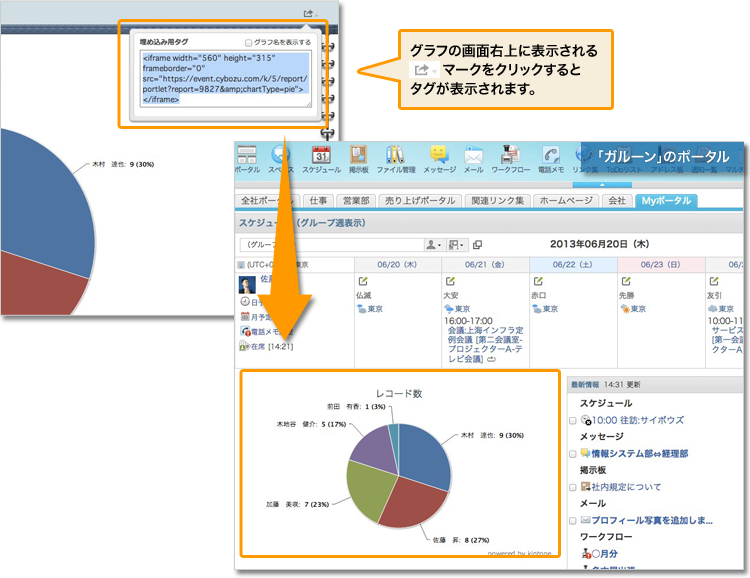Click the add-appointment icon under 06/21 (金)

[x=451, y=280]
